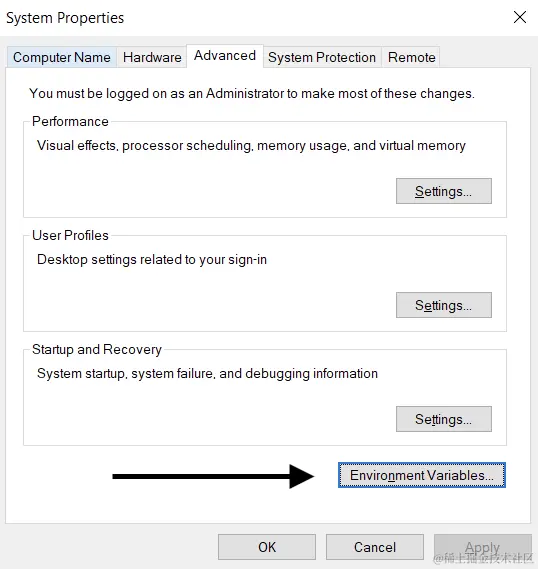Click 'System startup, system failure' description text
Screen dimensions: 538x569
coord(207,373)
